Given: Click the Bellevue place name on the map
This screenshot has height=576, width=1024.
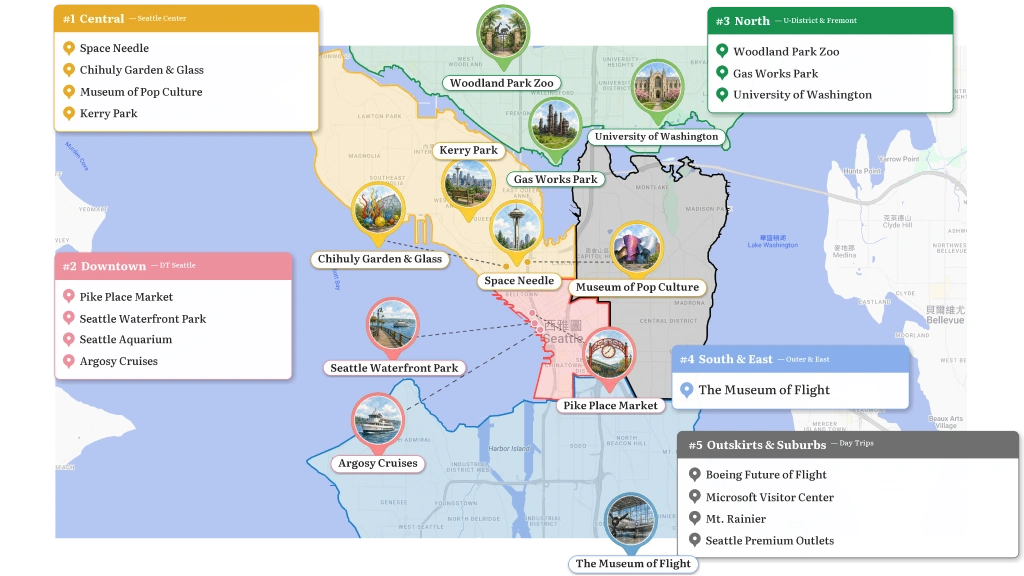Looking at the screenshot, I should [x=945, y=315].
